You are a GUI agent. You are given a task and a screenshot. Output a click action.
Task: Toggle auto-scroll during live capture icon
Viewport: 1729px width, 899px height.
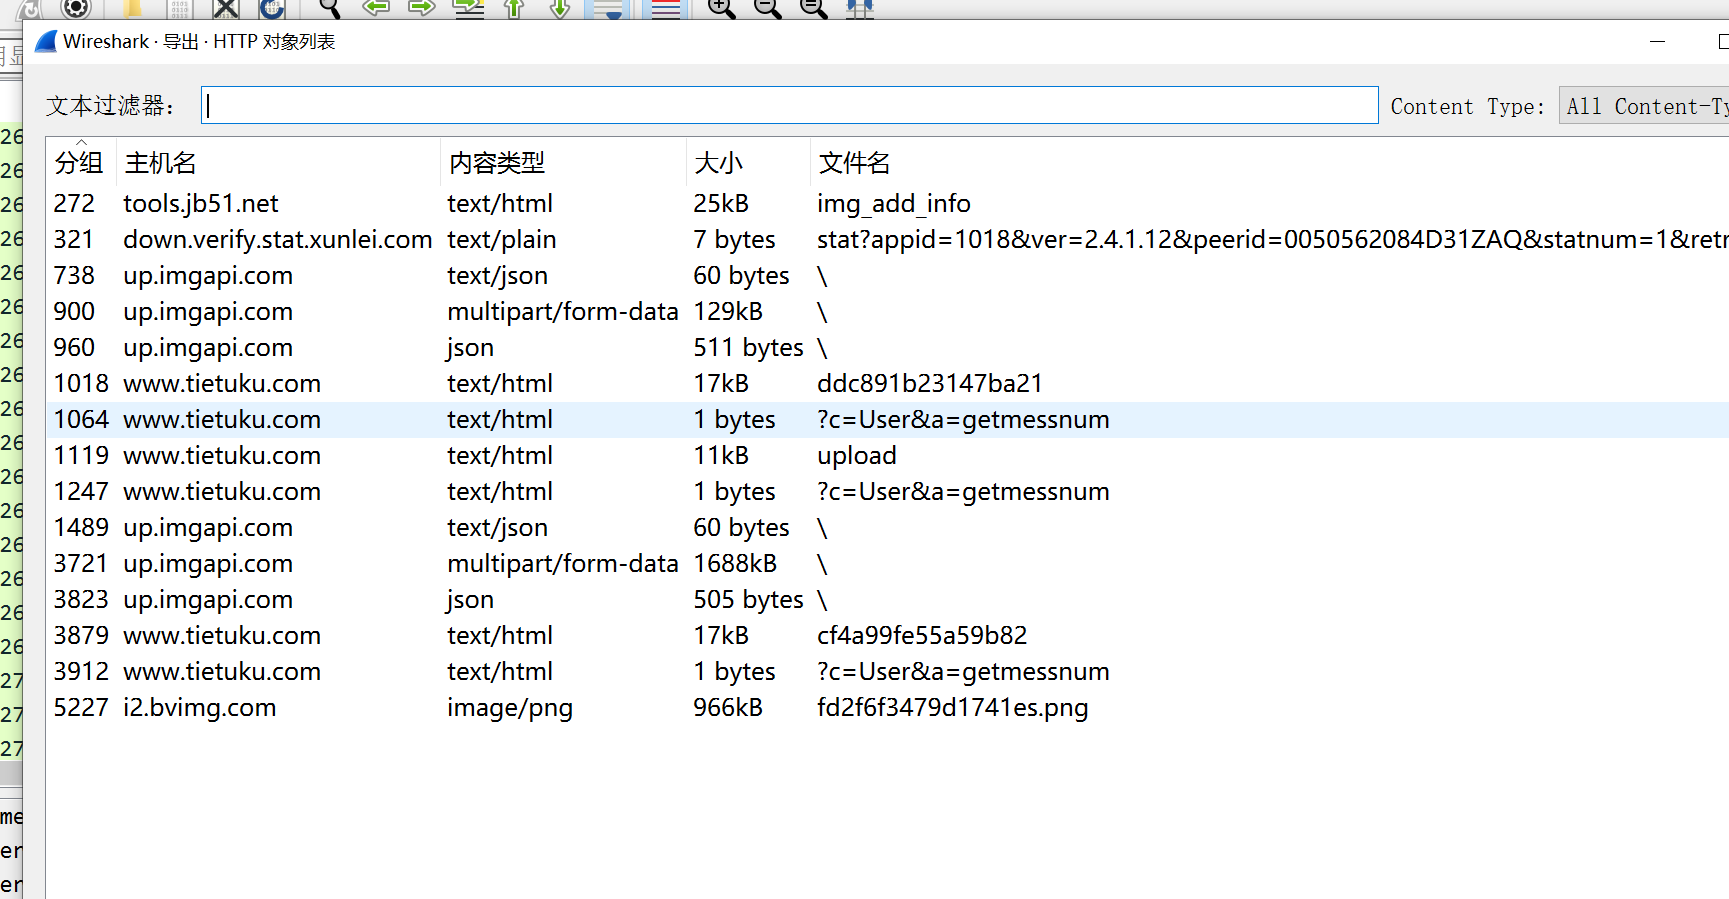point(607,8)
